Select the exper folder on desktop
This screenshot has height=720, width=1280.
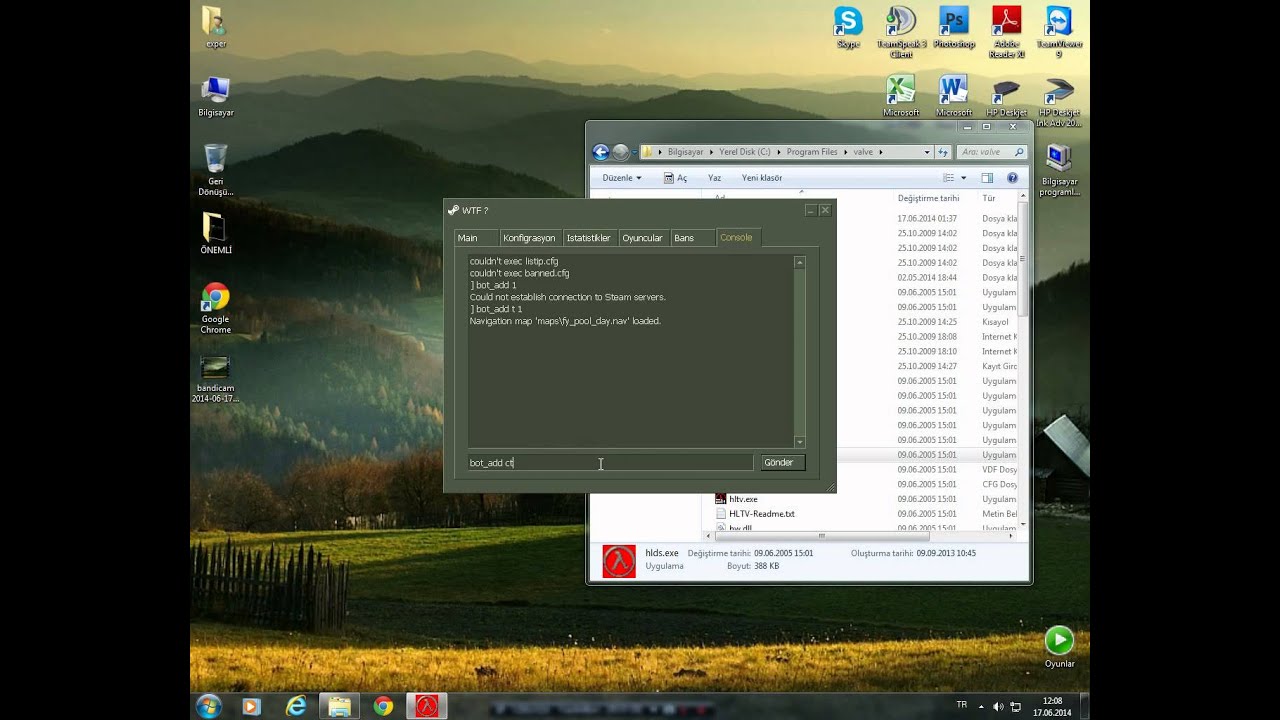(x=215, y=27)
